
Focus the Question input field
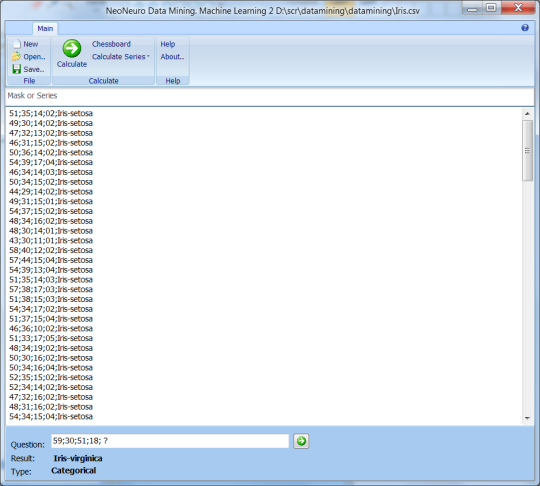[x=170, y=441]
